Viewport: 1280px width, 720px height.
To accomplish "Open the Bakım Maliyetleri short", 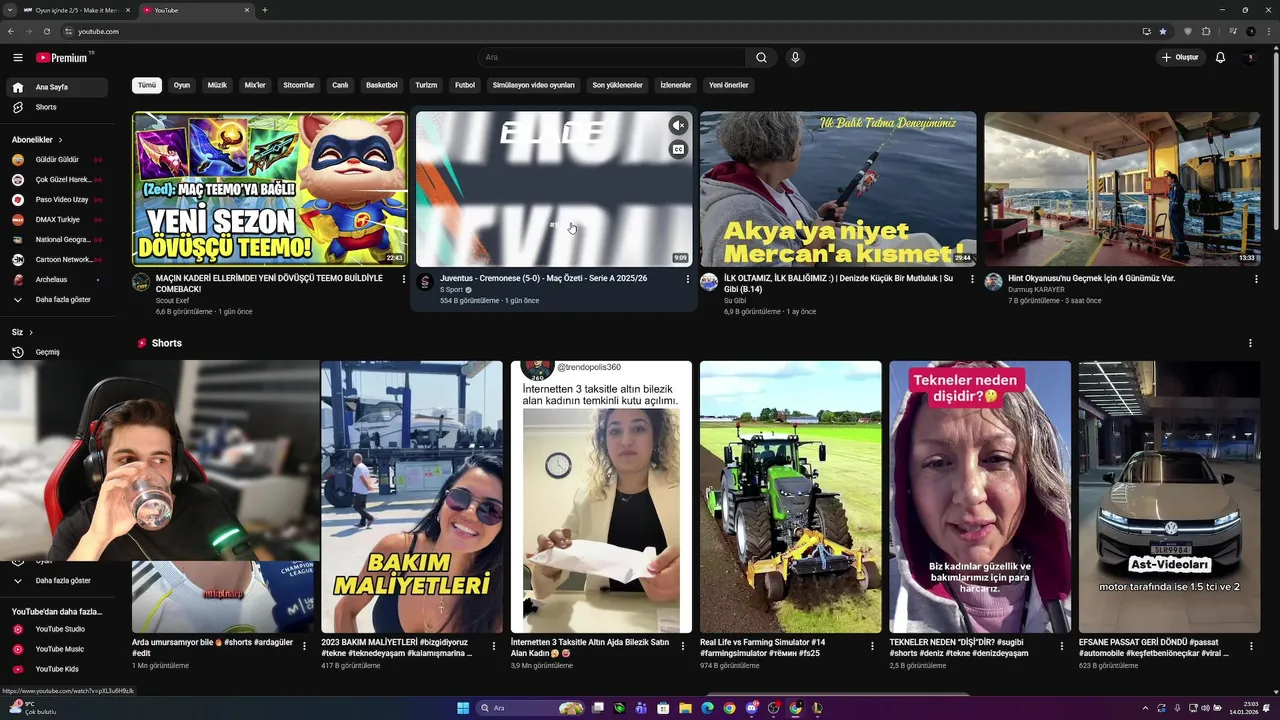I will [x=412, y=497].
